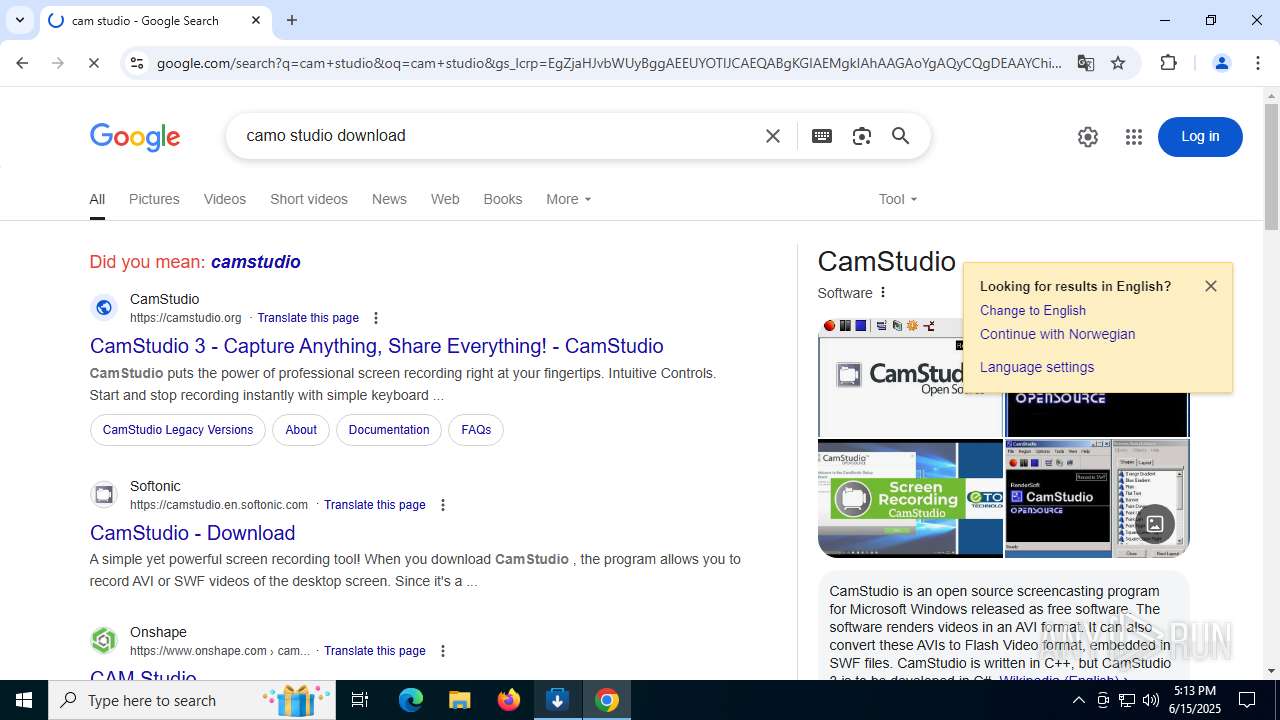Viewport: 1280px width, 720px height.
Task: Open a new browser tab
Action: (292, 20)
